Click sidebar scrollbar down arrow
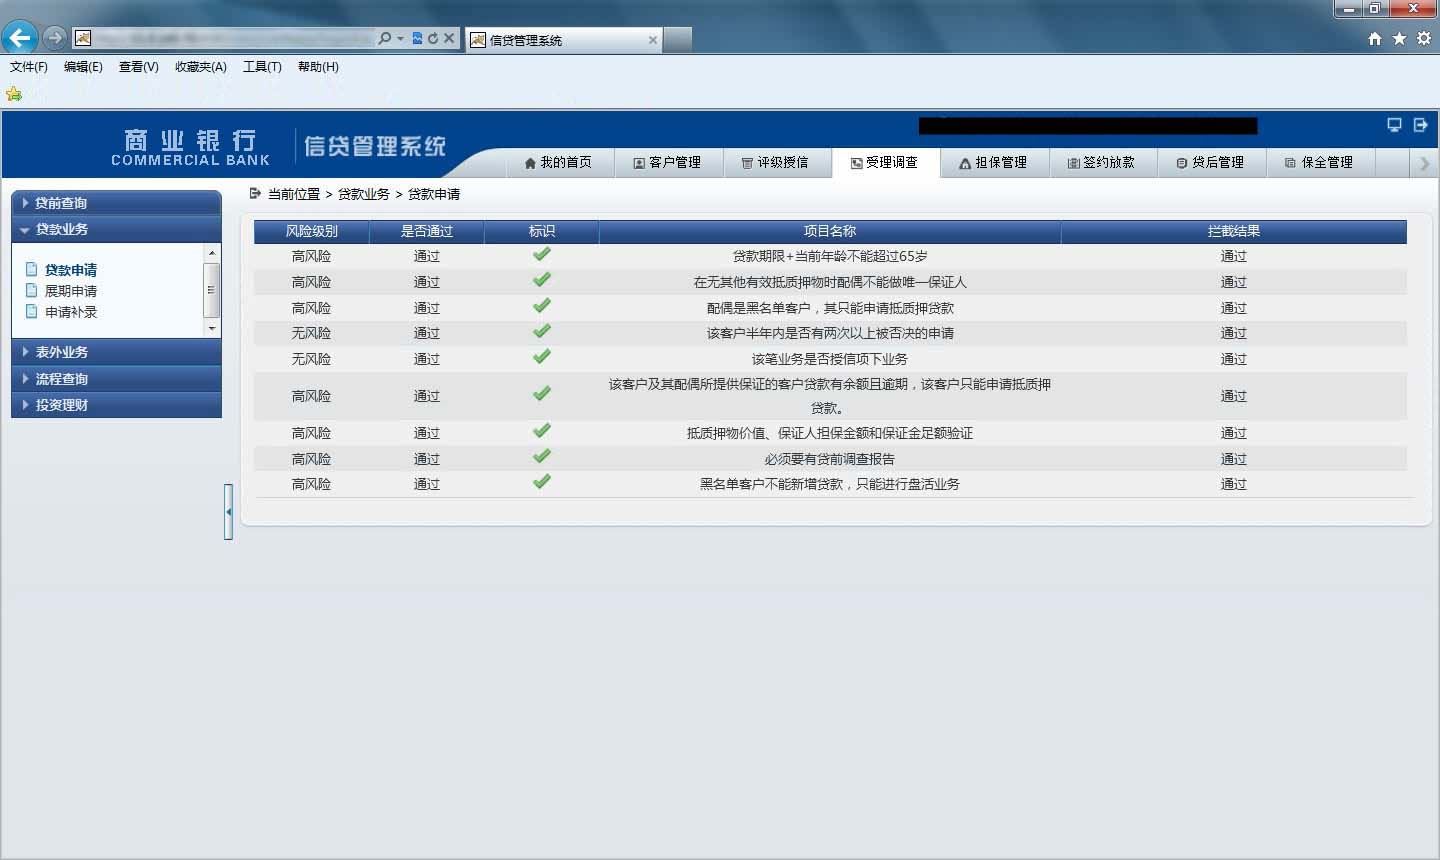 point(211,328)
